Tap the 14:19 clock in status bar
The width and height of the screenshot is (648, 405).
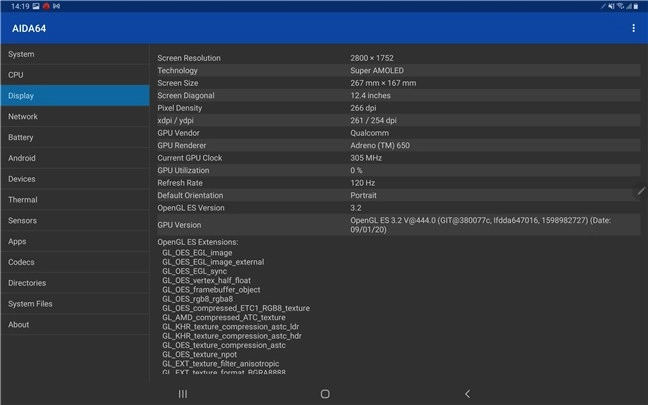[20, 6]
